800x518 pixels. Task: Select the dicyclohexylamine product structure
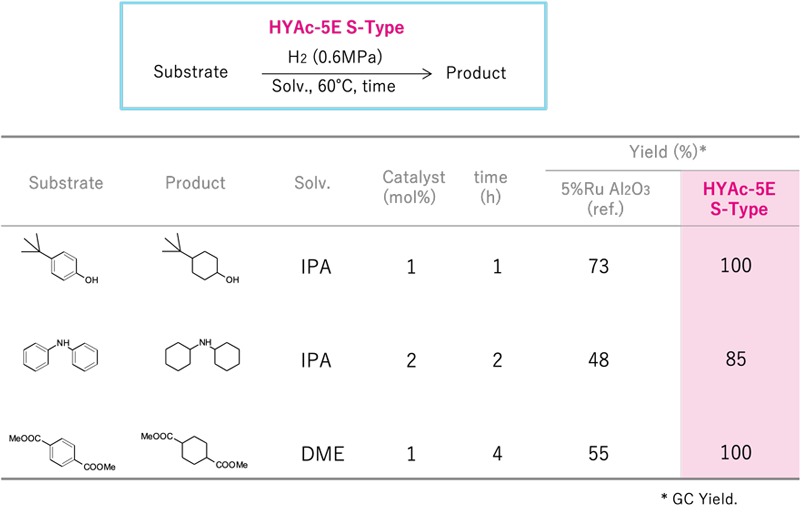203,354
